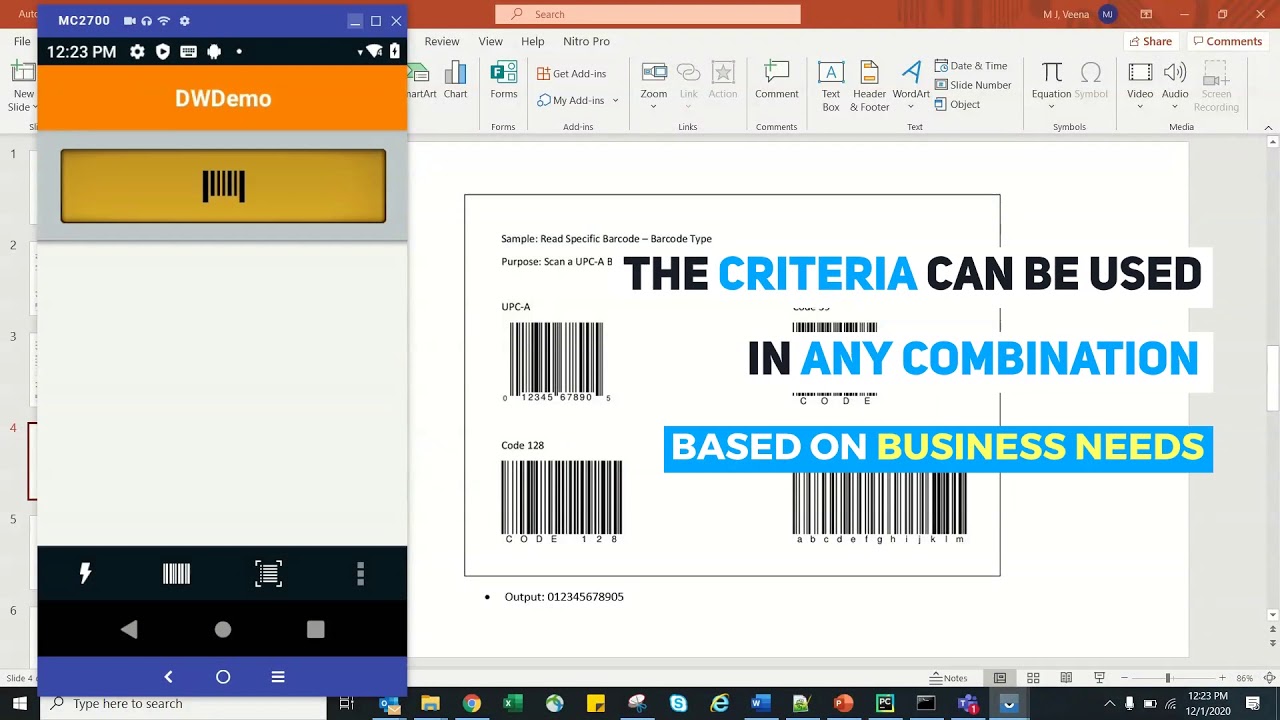This screenshot has height=720, width=1280.
Task: Open Microsoft Teams from the taskbar
Action: (967, 704)
